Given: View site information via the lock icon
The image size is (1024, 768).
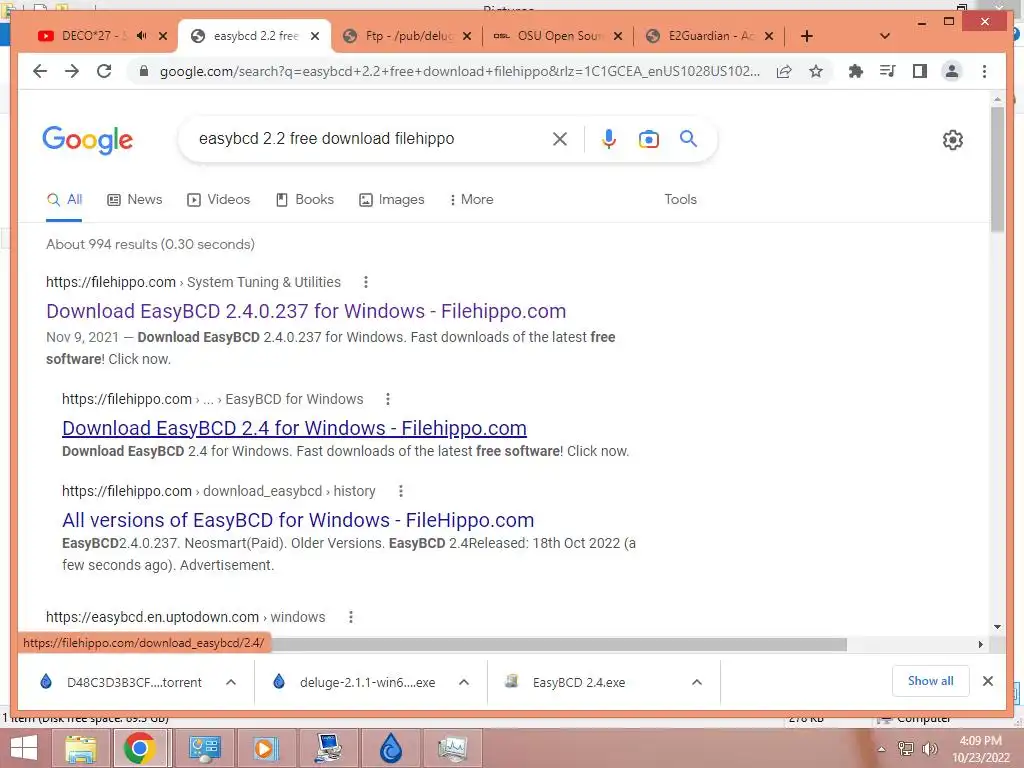Looking at the screenshot, I should [144, 71].
